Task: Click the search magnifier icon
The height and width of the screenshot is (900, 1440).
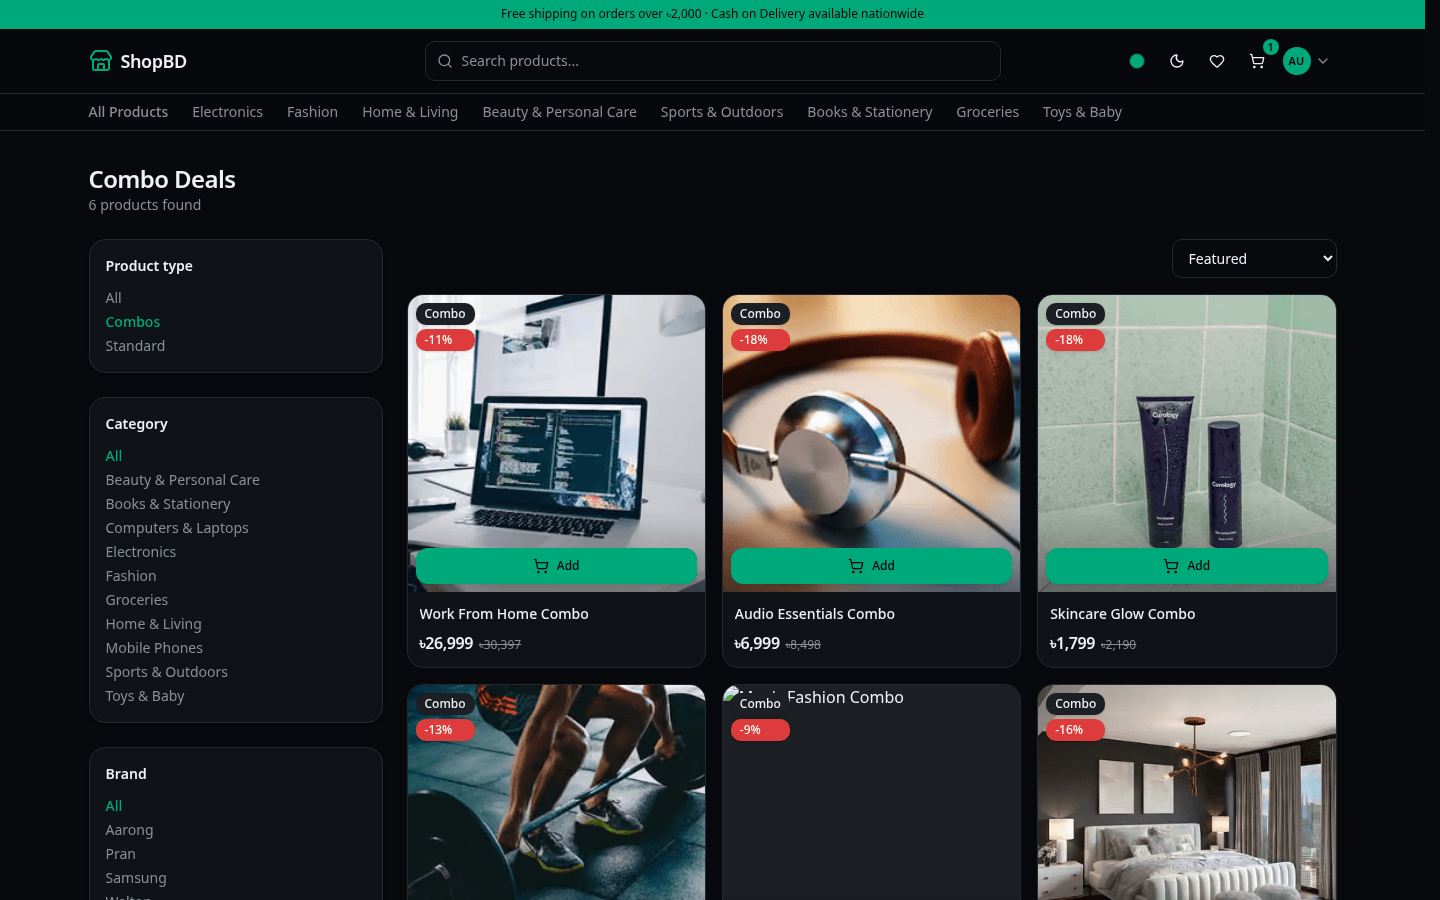Action: 445,61
